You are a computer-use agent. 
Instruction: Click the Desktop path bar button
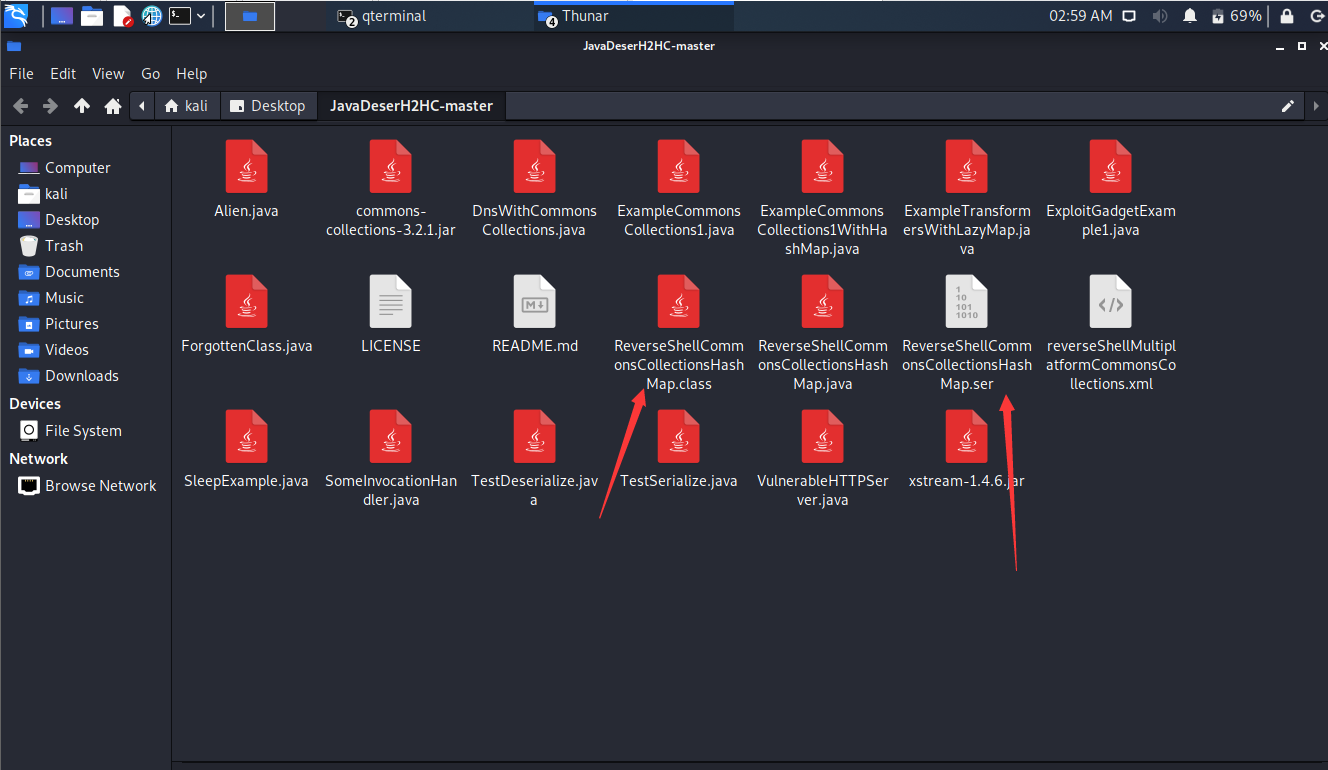coord(267,106)
